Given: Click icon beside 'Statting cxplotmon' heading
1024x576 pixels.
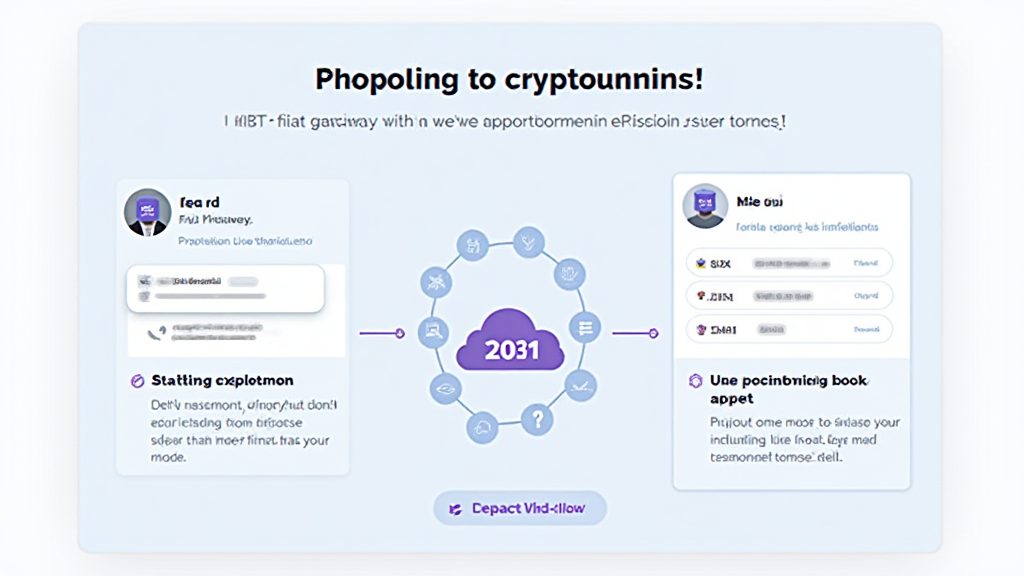Looking at the screenshot, I should coord(138,381).
